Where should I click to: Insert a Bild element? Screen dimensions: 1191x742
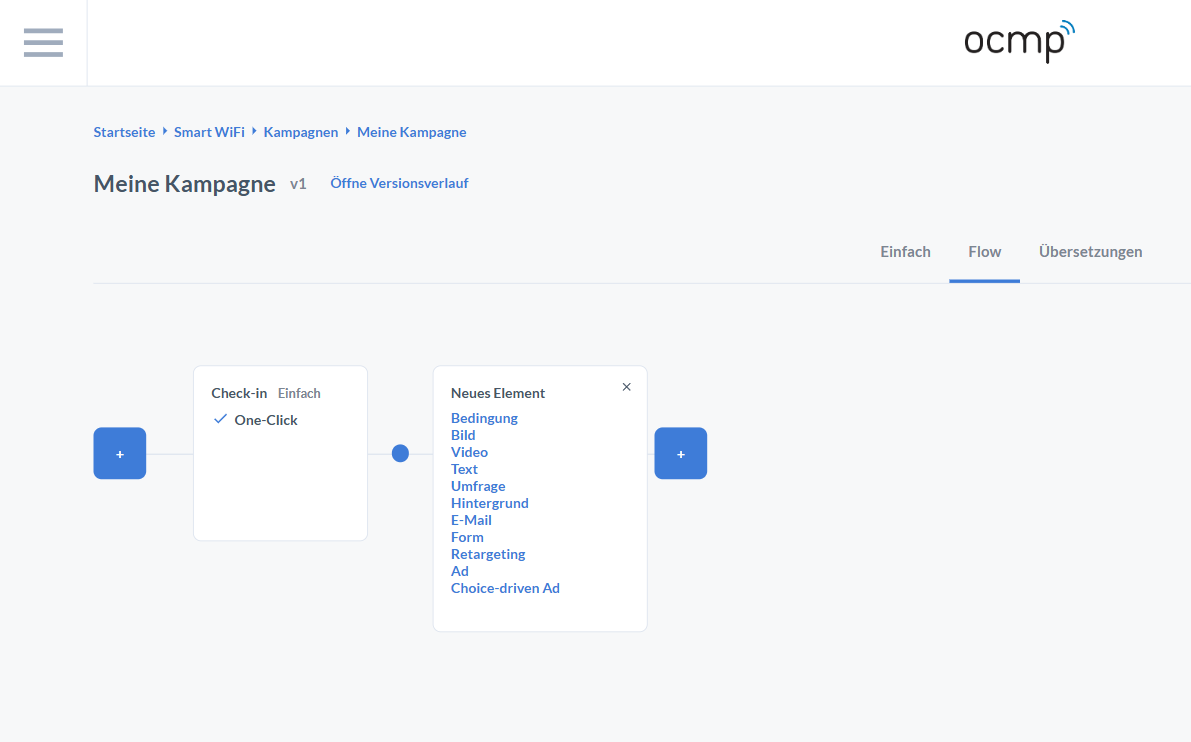coord(463,435)
